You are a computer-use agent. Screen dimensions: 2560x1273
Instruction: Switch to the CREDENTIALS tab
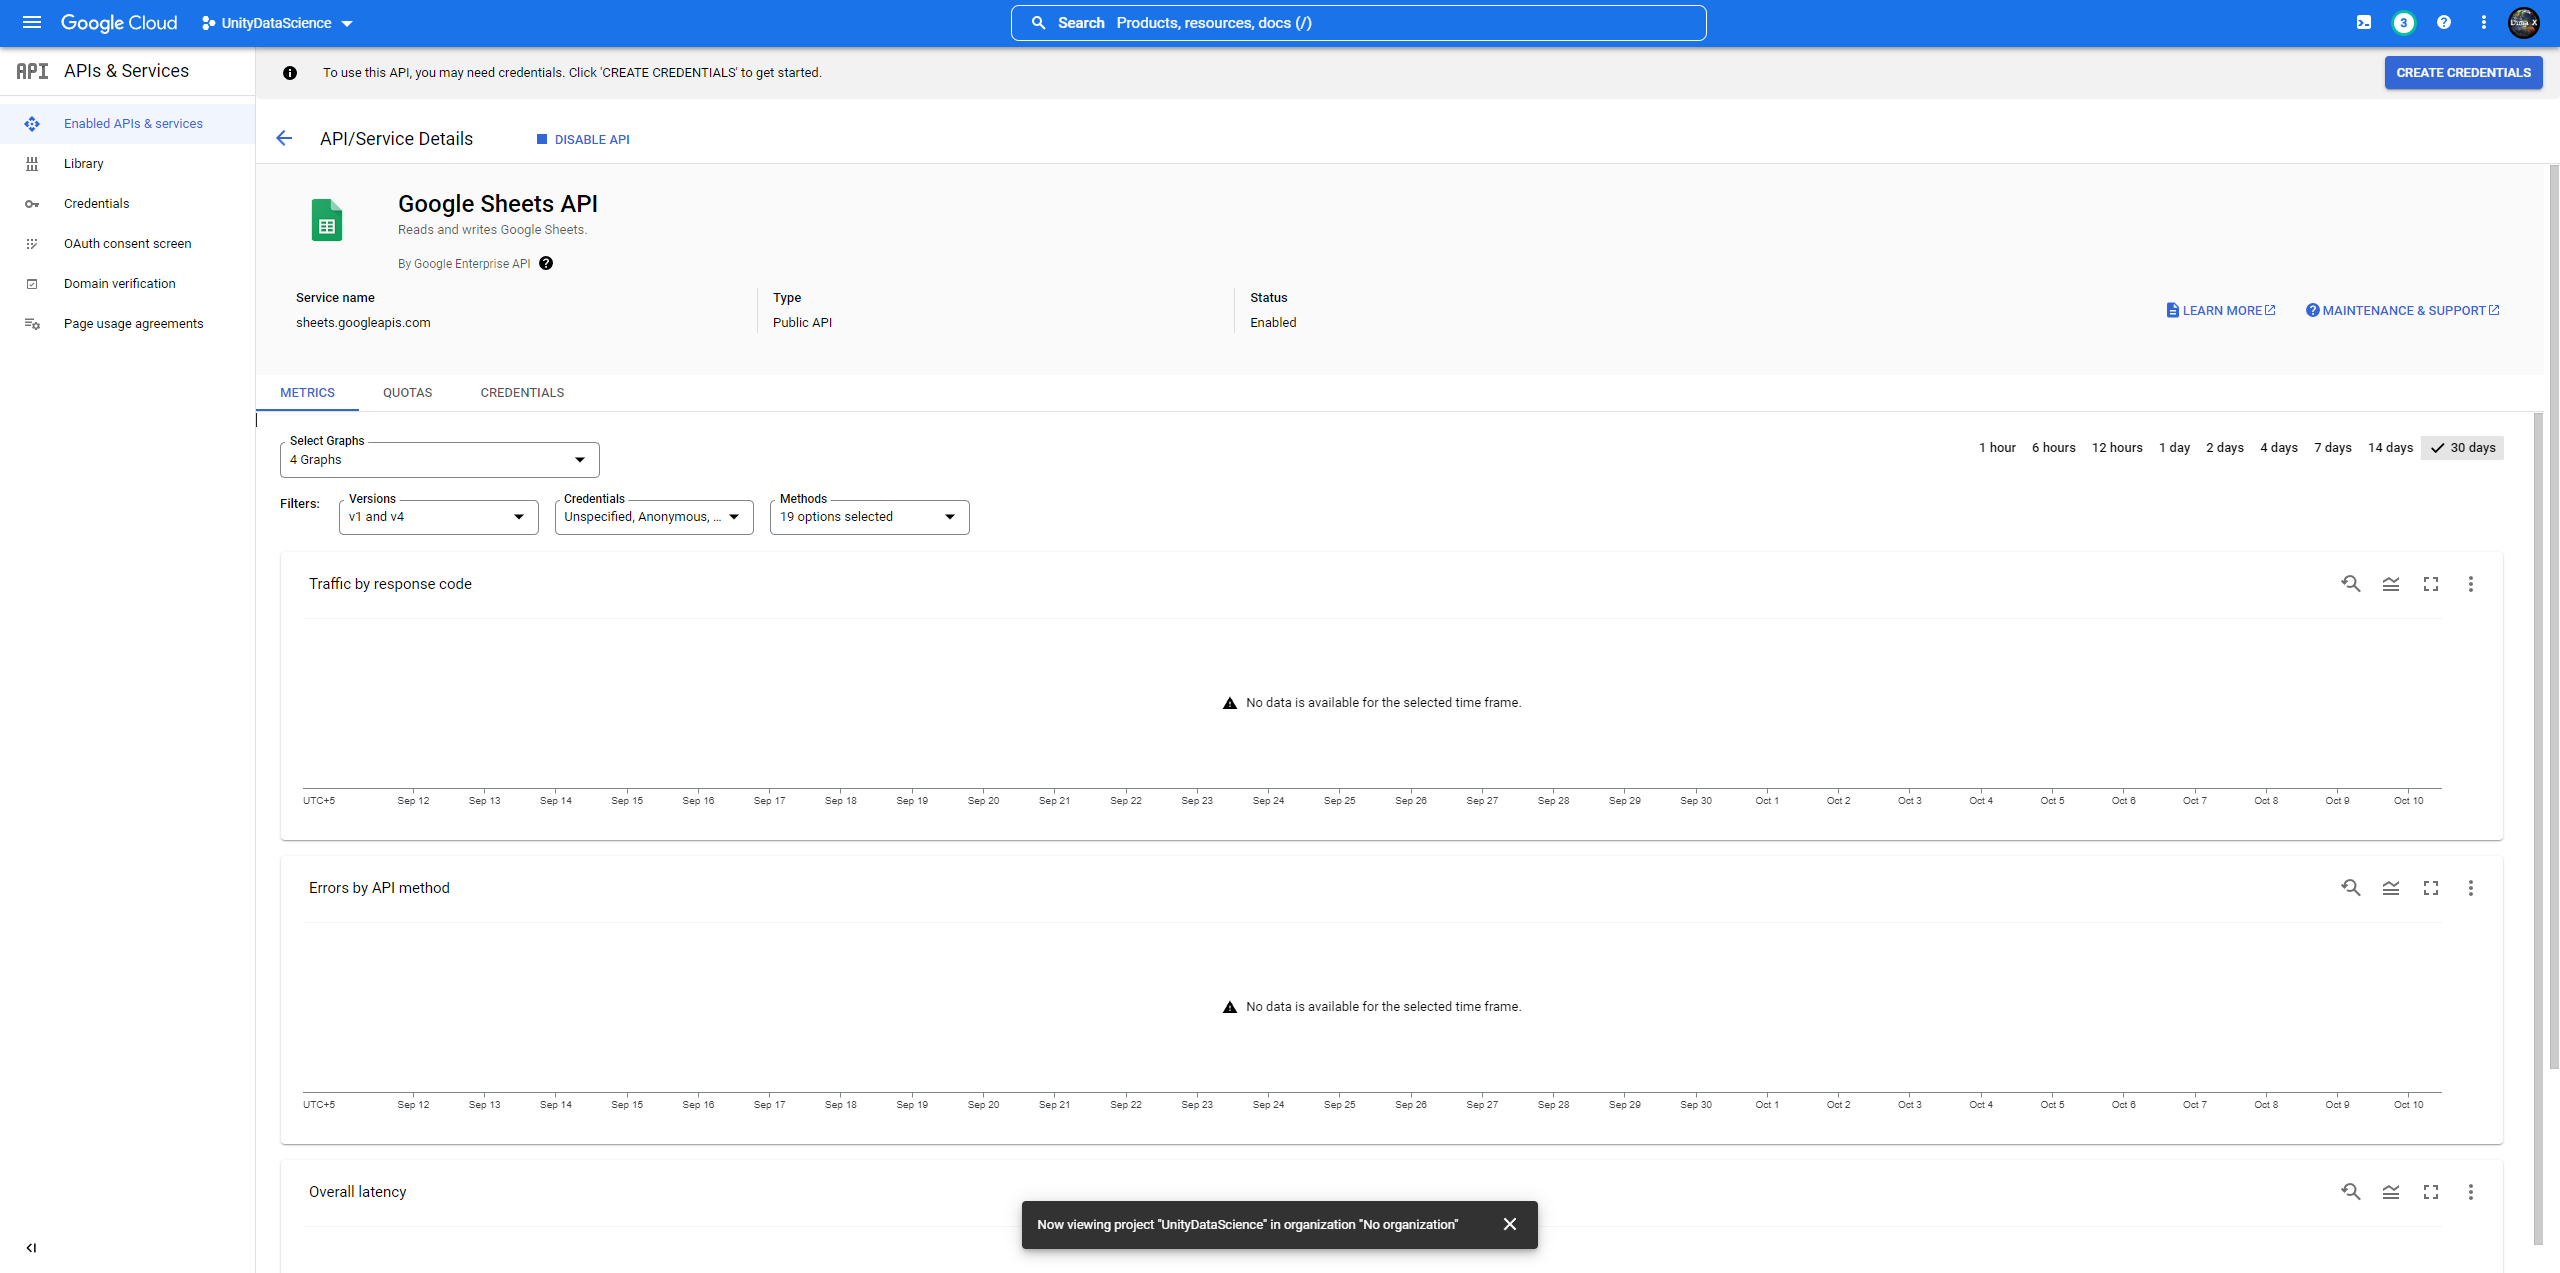(522, 393)
